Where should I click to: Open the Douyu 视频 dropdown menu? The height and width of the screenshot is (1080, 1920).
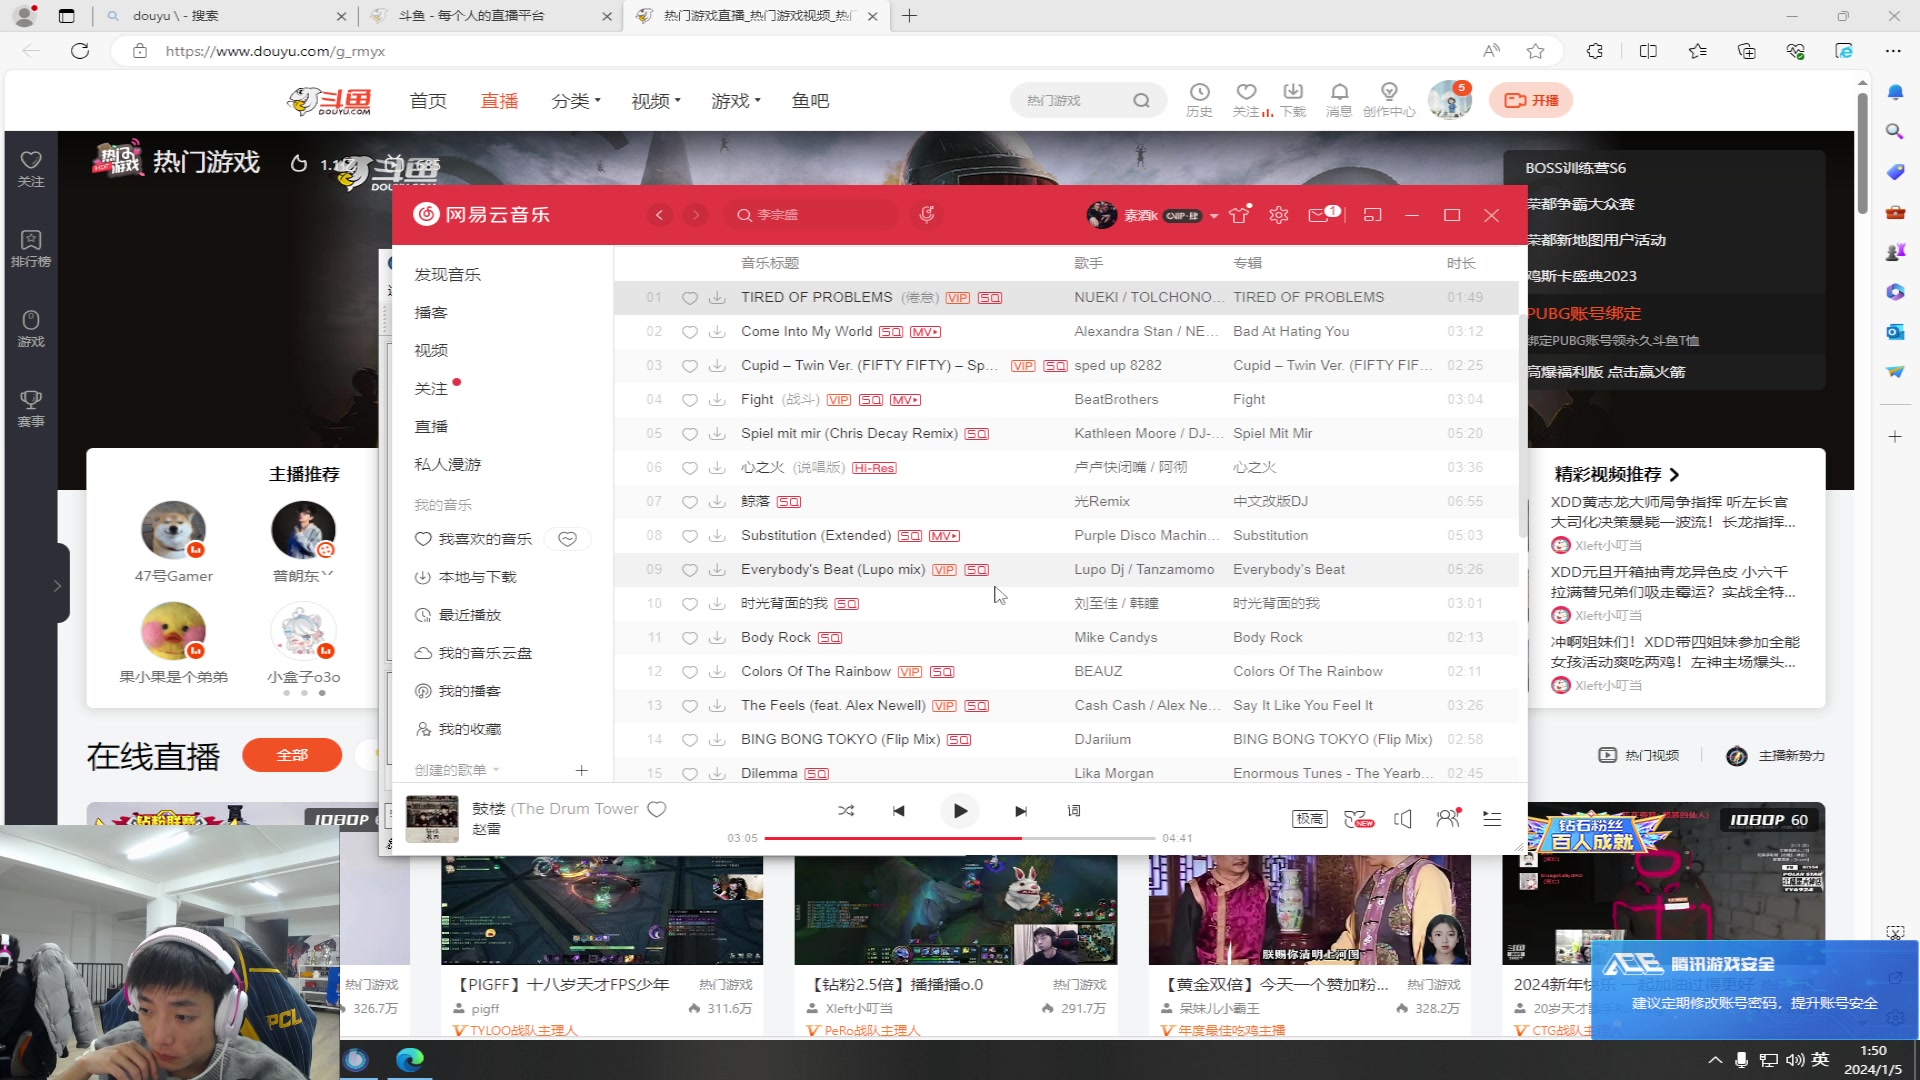point(656,101)
